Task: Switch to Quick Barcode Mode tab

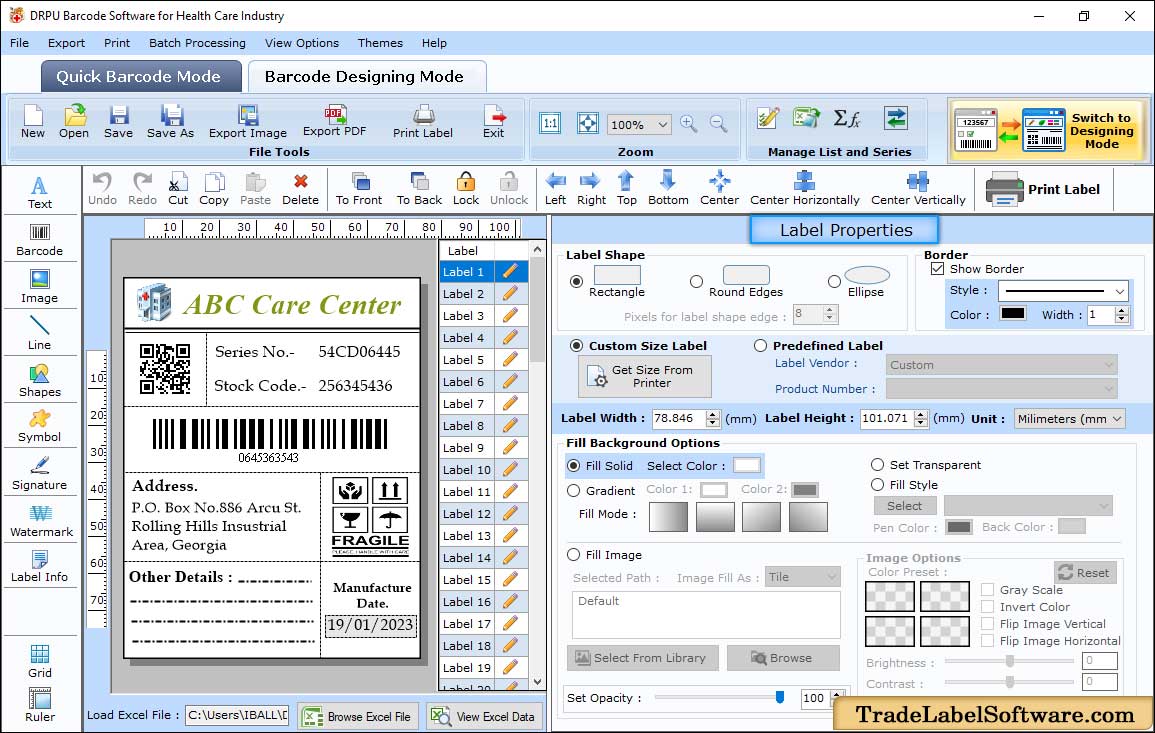Action: (141, 77)
